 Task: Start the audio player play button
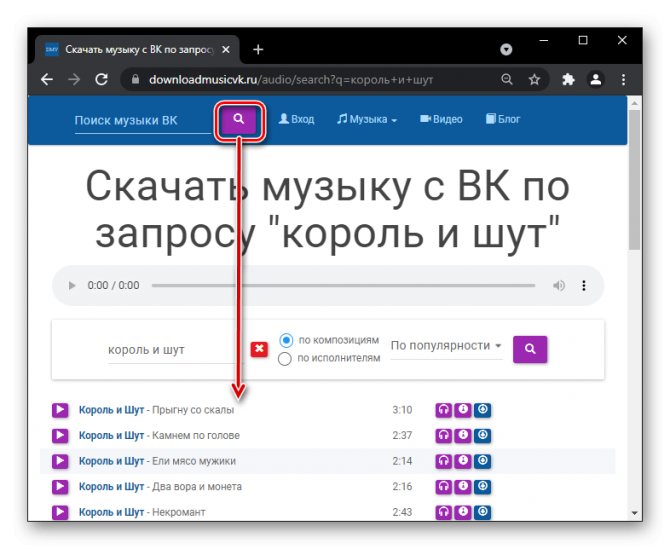[x=72, y=285]
